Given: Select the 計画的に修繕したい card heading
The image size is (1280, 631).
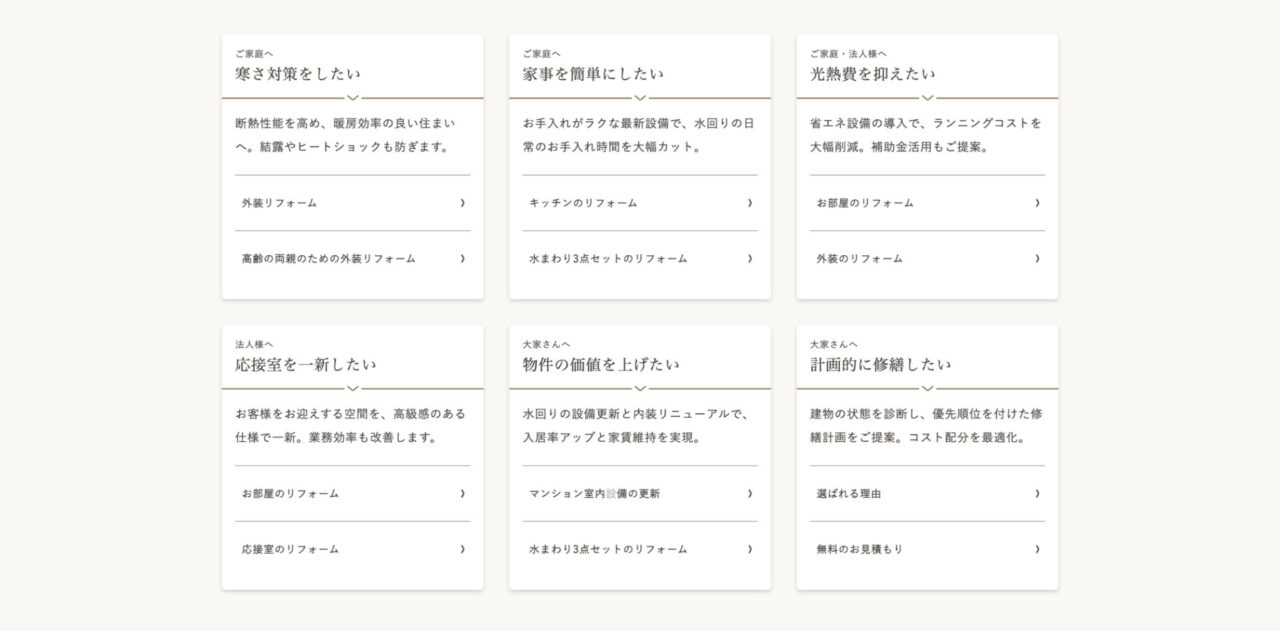Looking at the screenshot, I should (880, 365).
